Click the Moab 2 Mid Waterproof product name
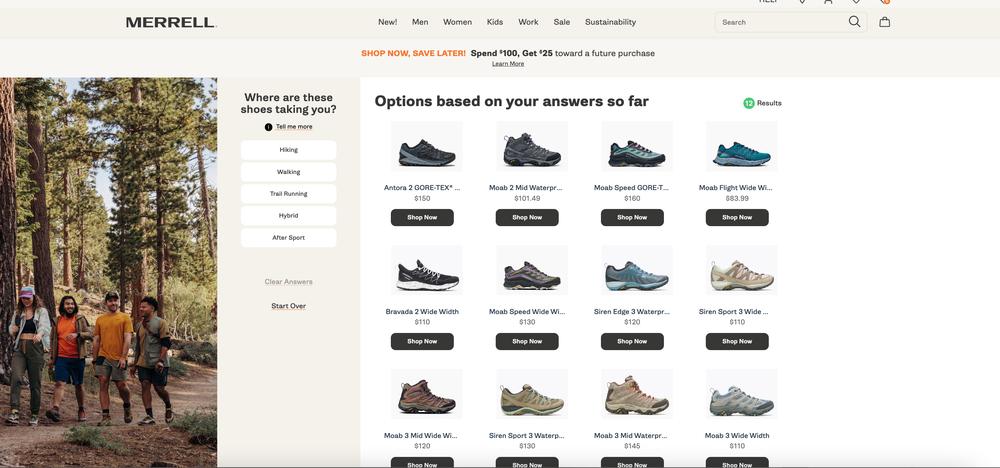 click(x=527, y=188)
